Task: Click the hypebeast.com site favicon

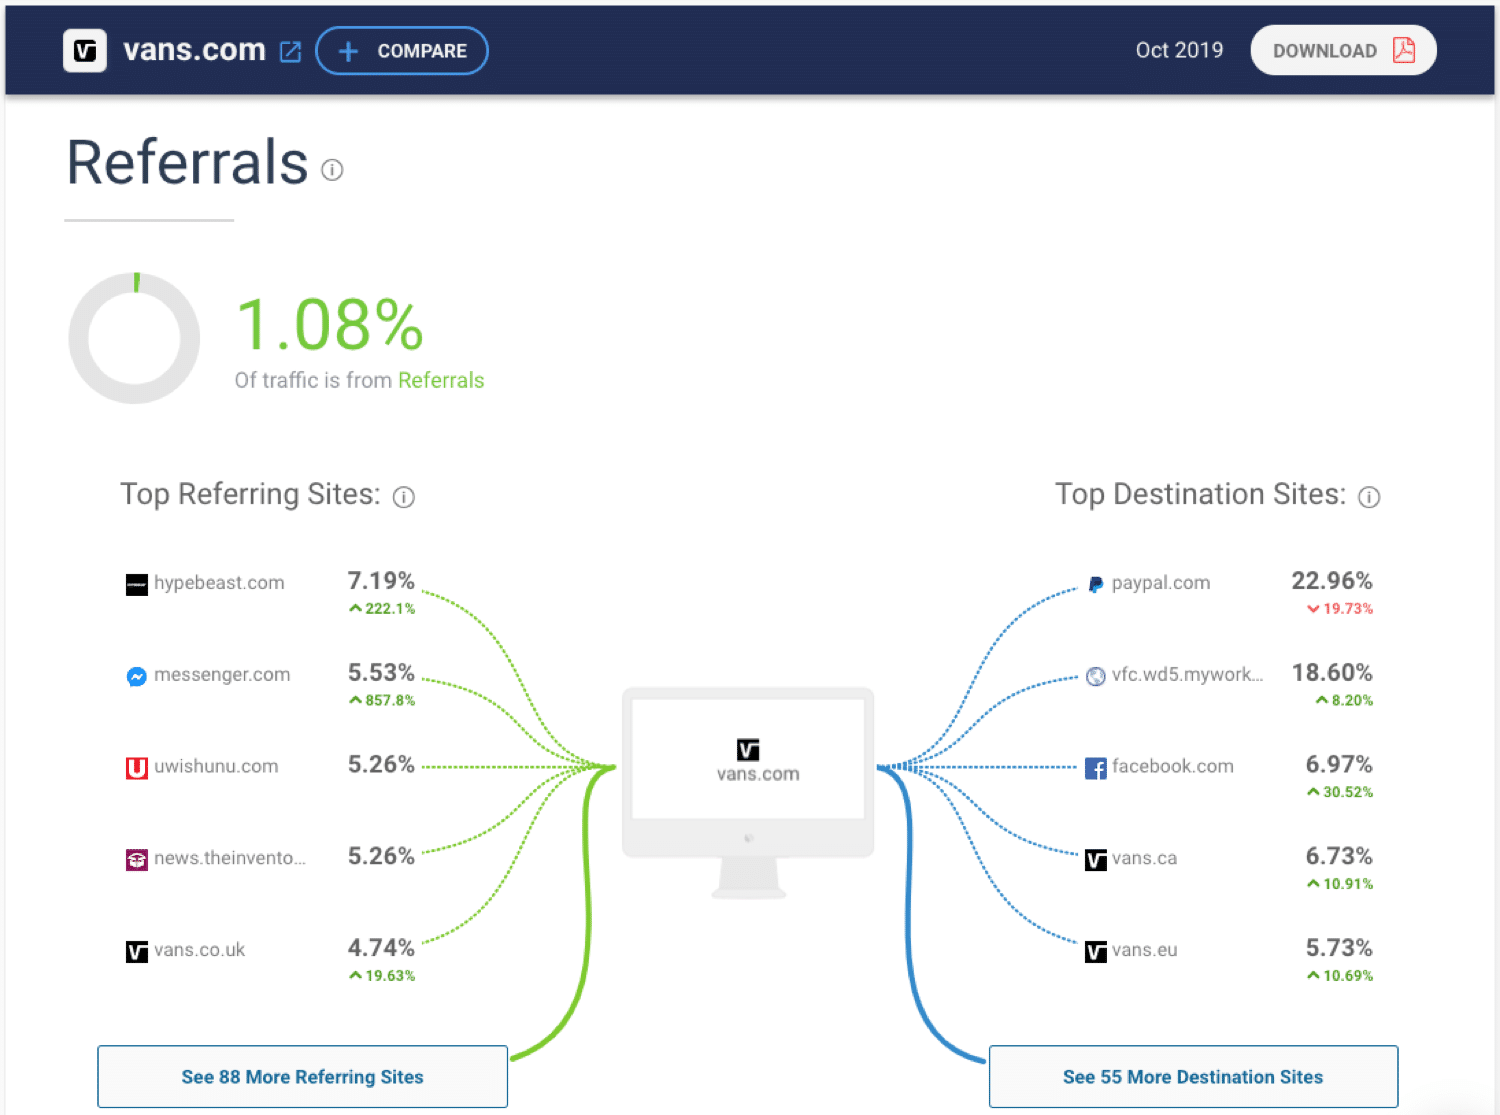Action: pos(136,584)
